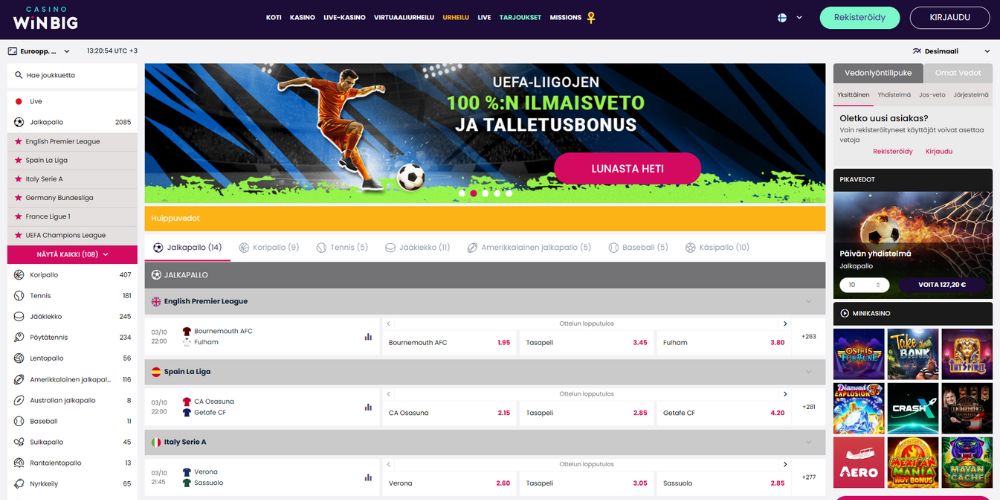
Task: Go to the last banner slide dot
Action: (x=509, y=193)
